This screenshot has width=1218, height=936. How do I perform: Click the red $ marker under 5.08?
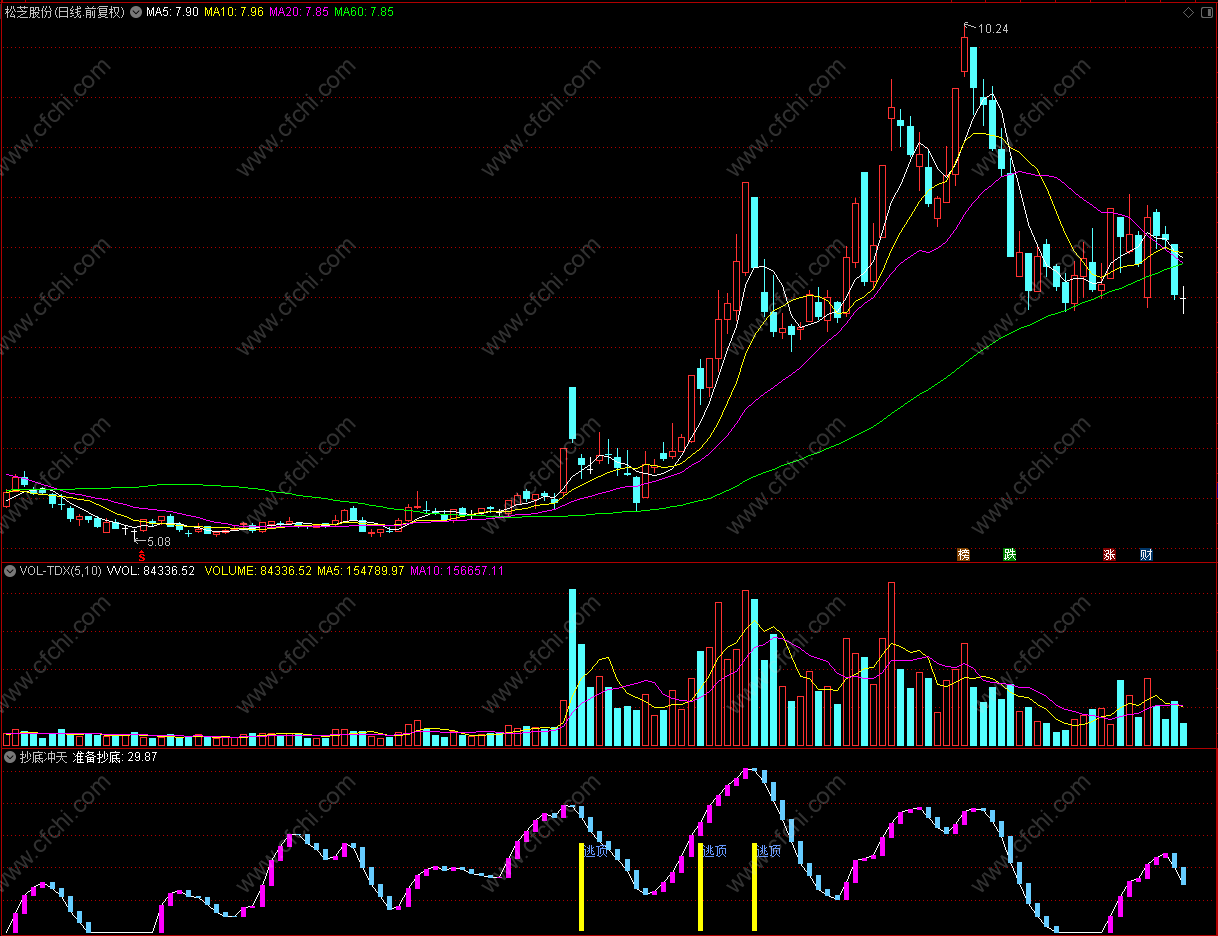coord(142,555)
